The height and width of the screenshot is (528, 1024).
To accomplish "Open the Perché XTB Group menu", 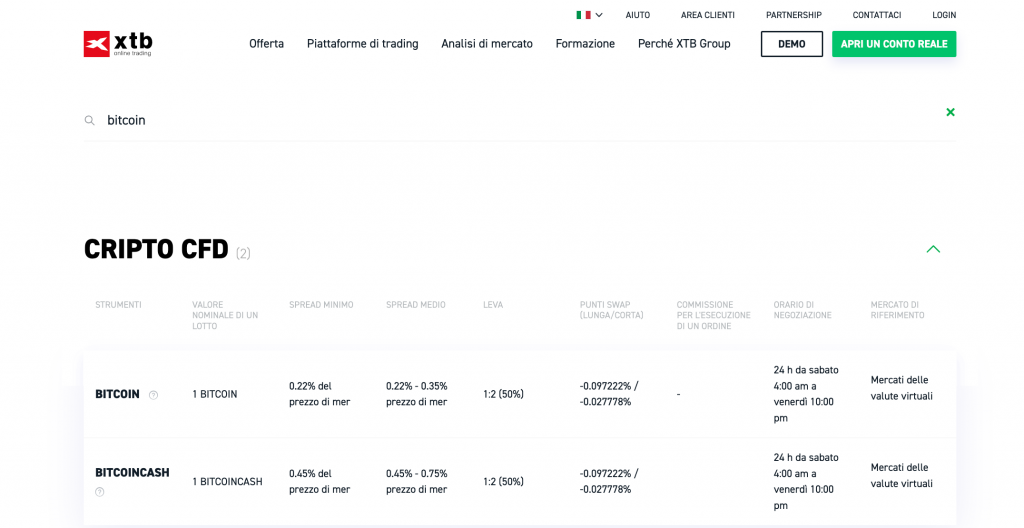I will 684,44.
